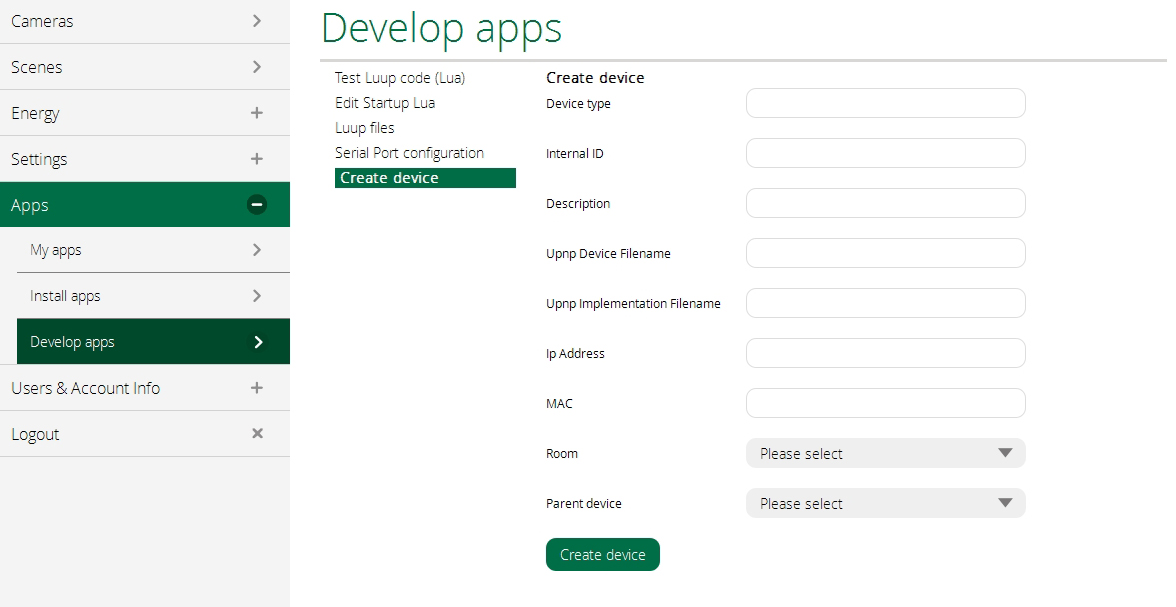Screen dimensions: 1176x607
Task: Click the X icon beside Logout
Action: pos(257,434)
